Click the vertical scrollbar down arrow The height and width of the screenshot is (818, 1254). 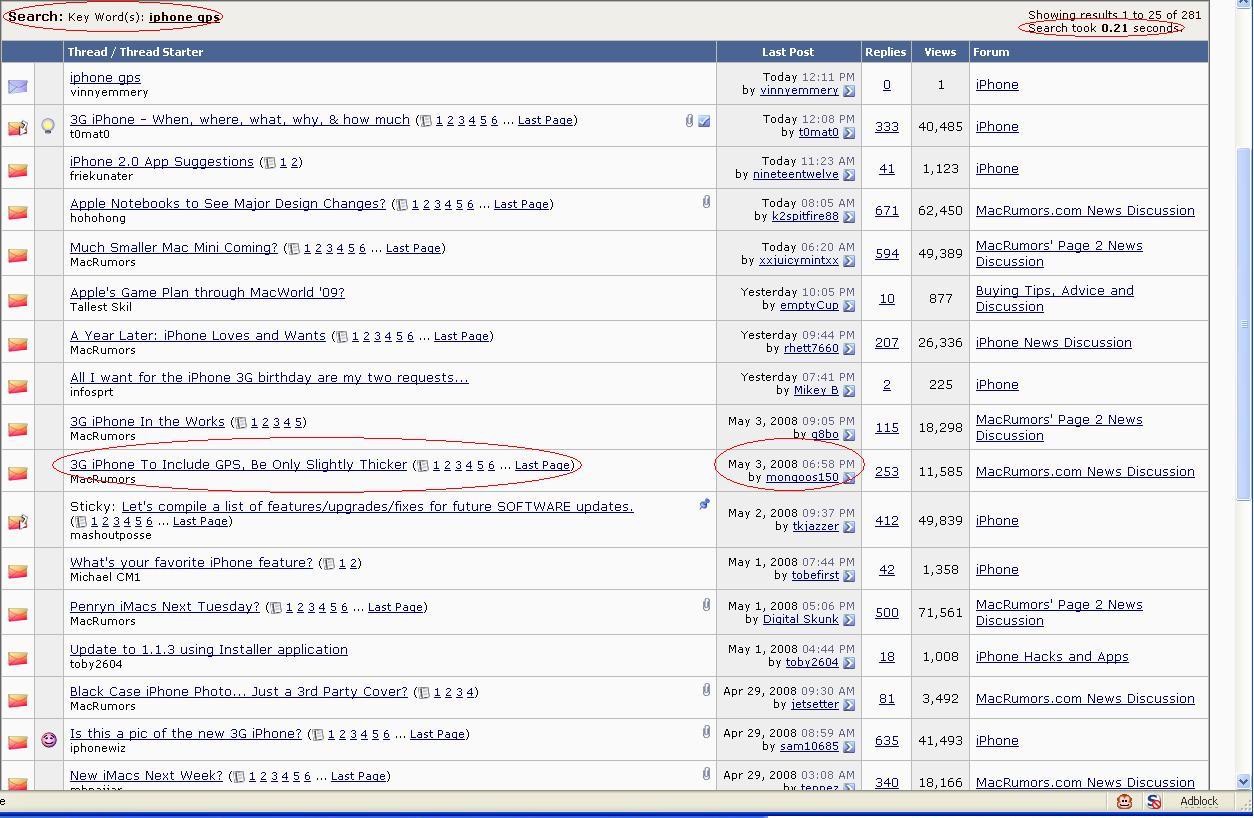click(x=1244, y=782)
